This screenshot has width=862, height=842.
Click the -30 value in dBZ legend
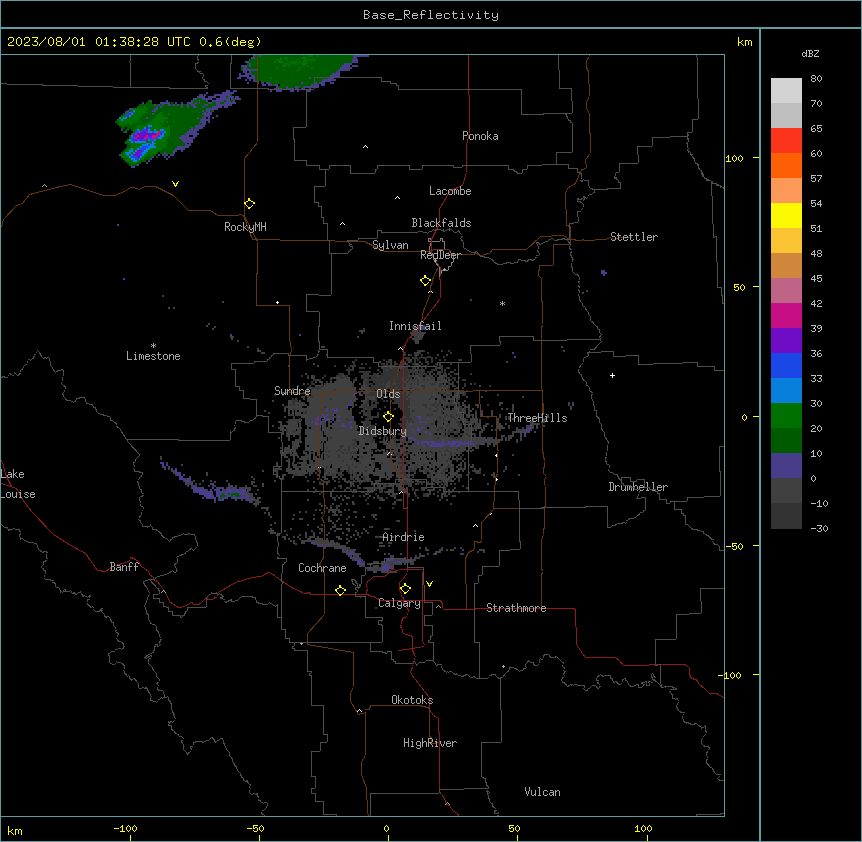tap(819, 528)
